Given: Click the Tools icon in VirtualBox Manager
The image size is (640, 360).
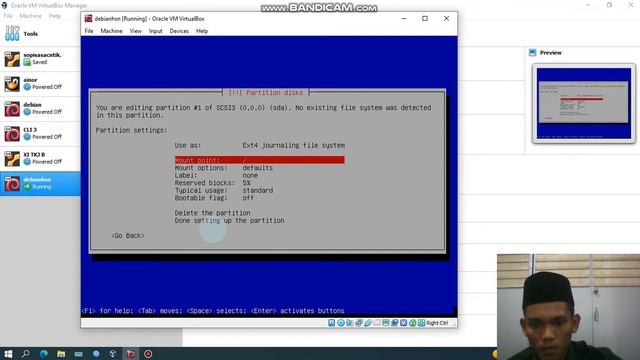Looking at the screenshot, I should (x=12, y=33).
